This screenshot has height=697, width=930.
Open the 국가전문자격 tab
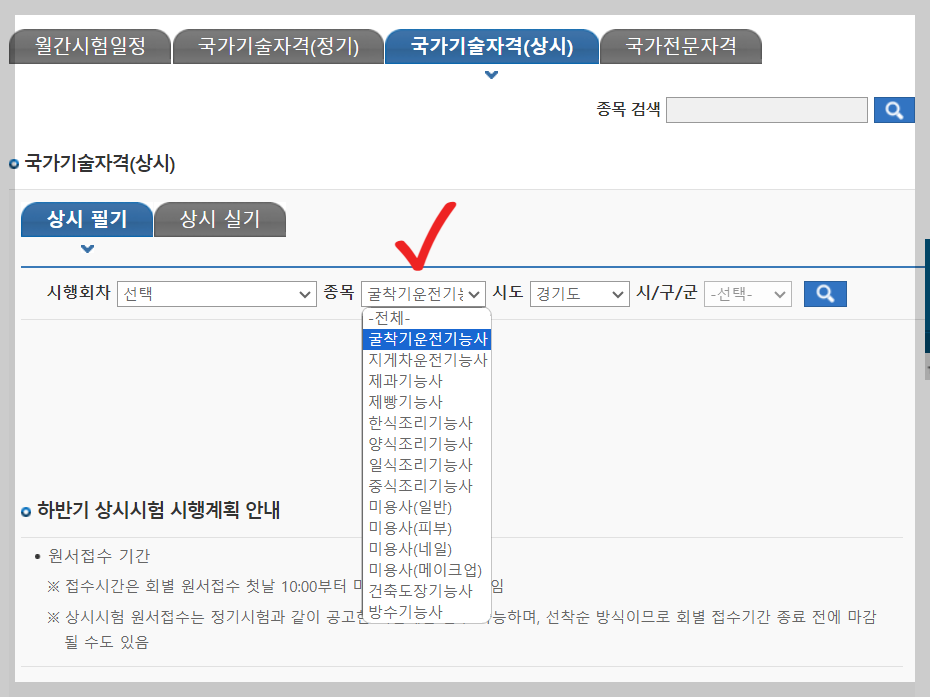pyautogui.click(x=681, y=45)
